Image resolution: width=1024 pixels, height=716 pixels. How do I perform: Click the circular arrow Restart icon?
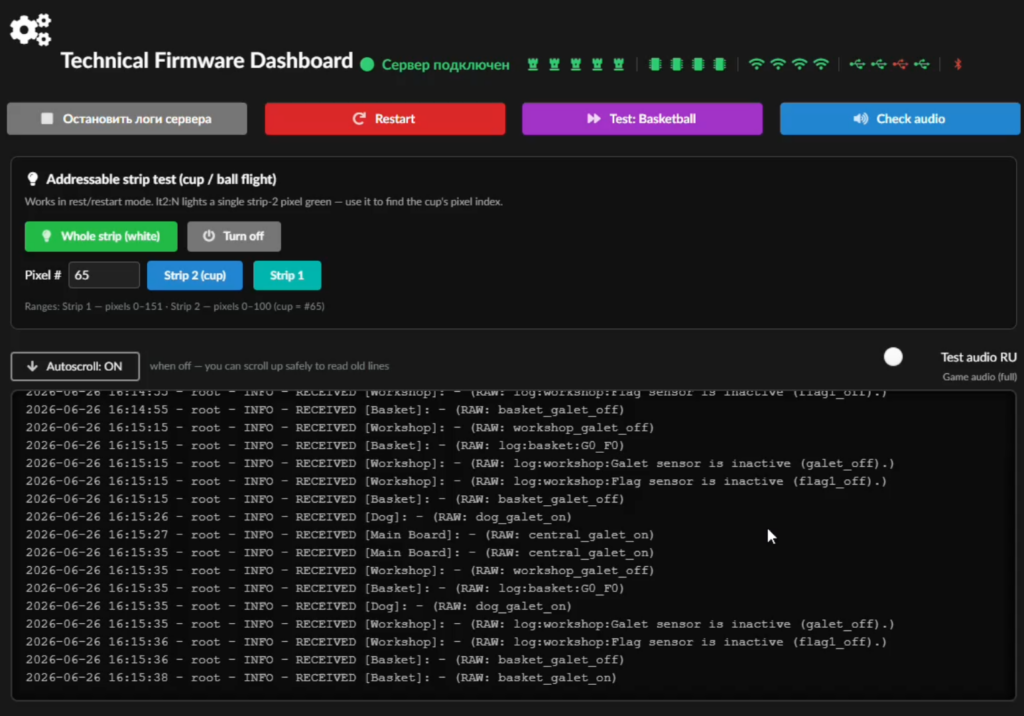click(359, 118)
